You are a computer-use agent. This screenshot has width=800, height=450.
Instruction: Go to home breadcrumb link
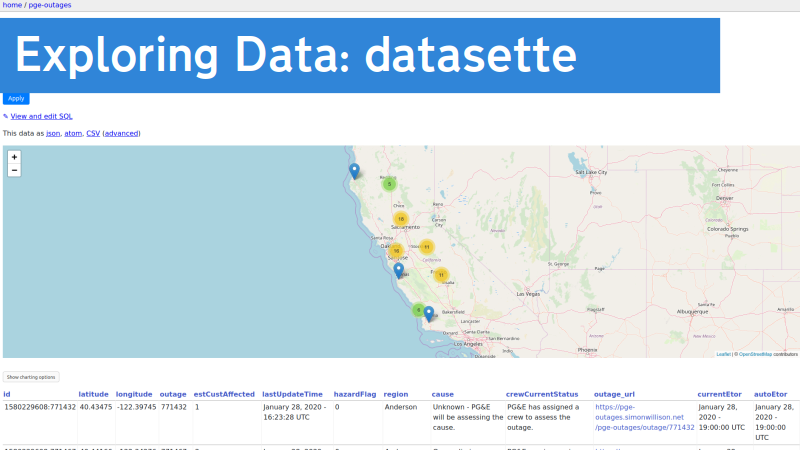(12, 5)
